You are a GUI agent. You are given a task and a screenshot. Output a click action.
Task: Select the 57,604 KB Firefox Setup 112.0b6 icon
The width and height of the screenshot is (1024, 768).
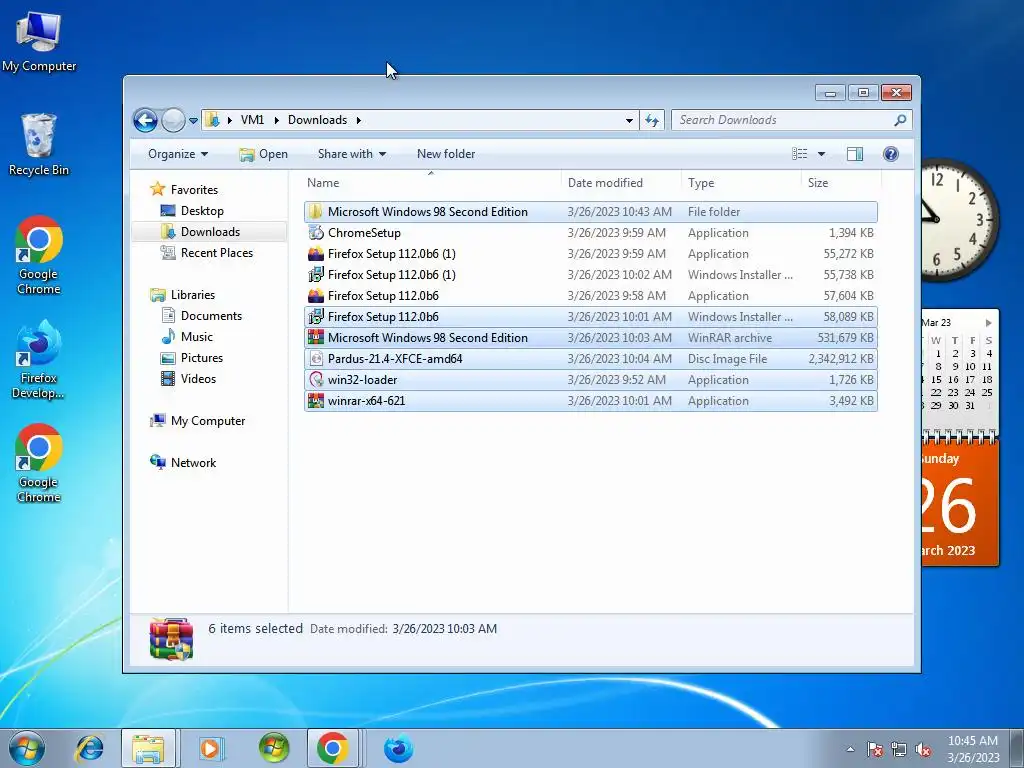(316, 296)
